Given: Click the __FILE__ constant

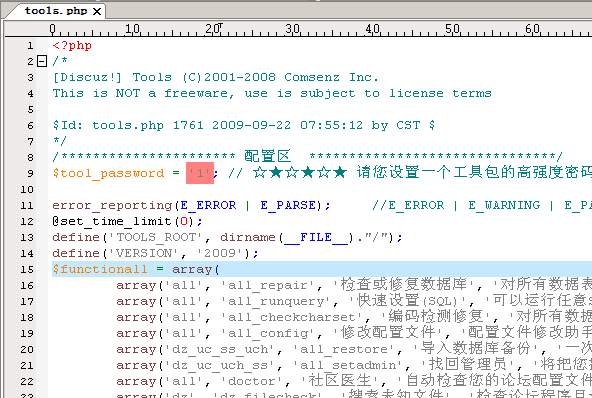Looking at the screenshot, I should [316, 238].
